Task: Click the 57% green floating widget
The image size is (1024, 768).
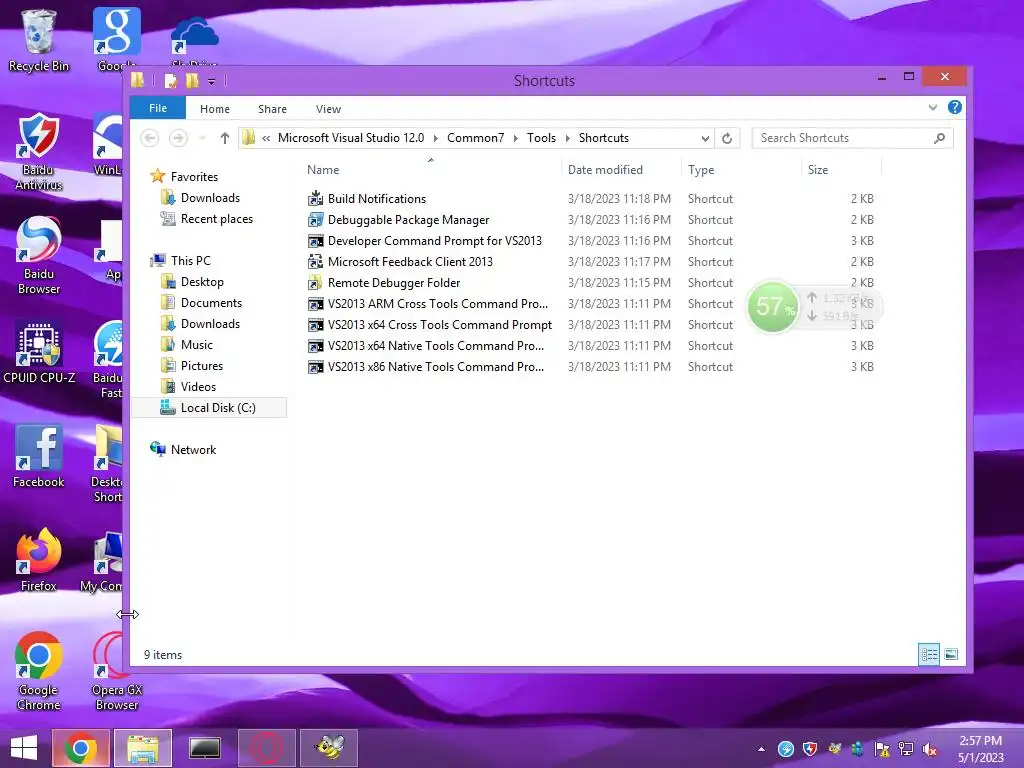Action: (773, 306)
